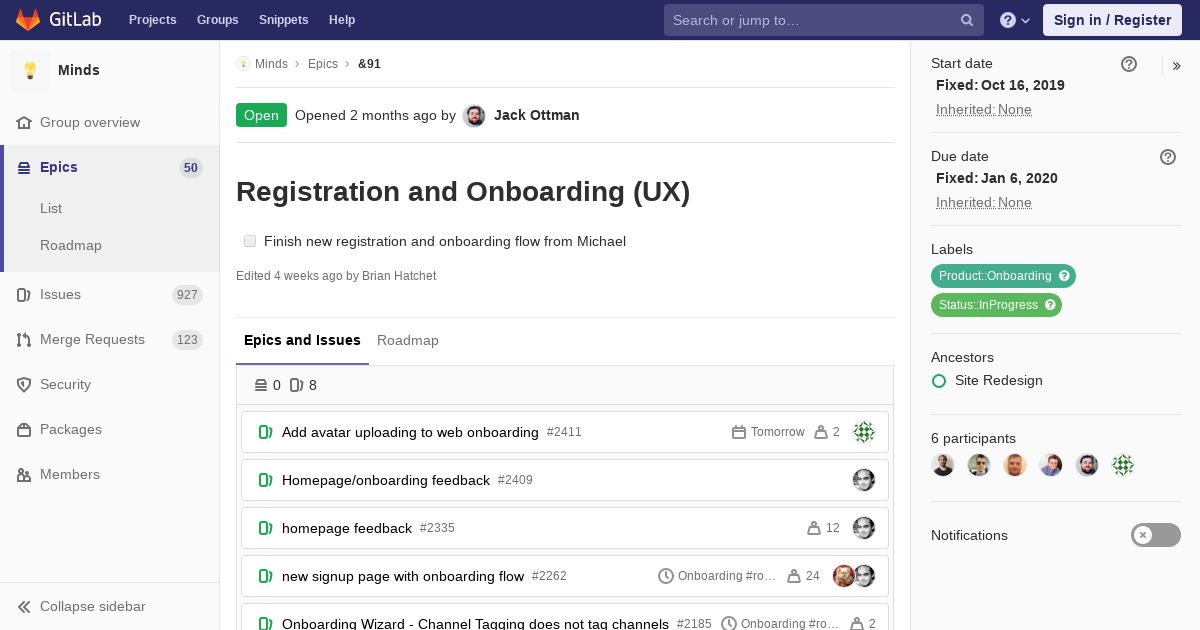Click the Inherited: None under Due date
Screen dimensions: 1200x630
984,202
